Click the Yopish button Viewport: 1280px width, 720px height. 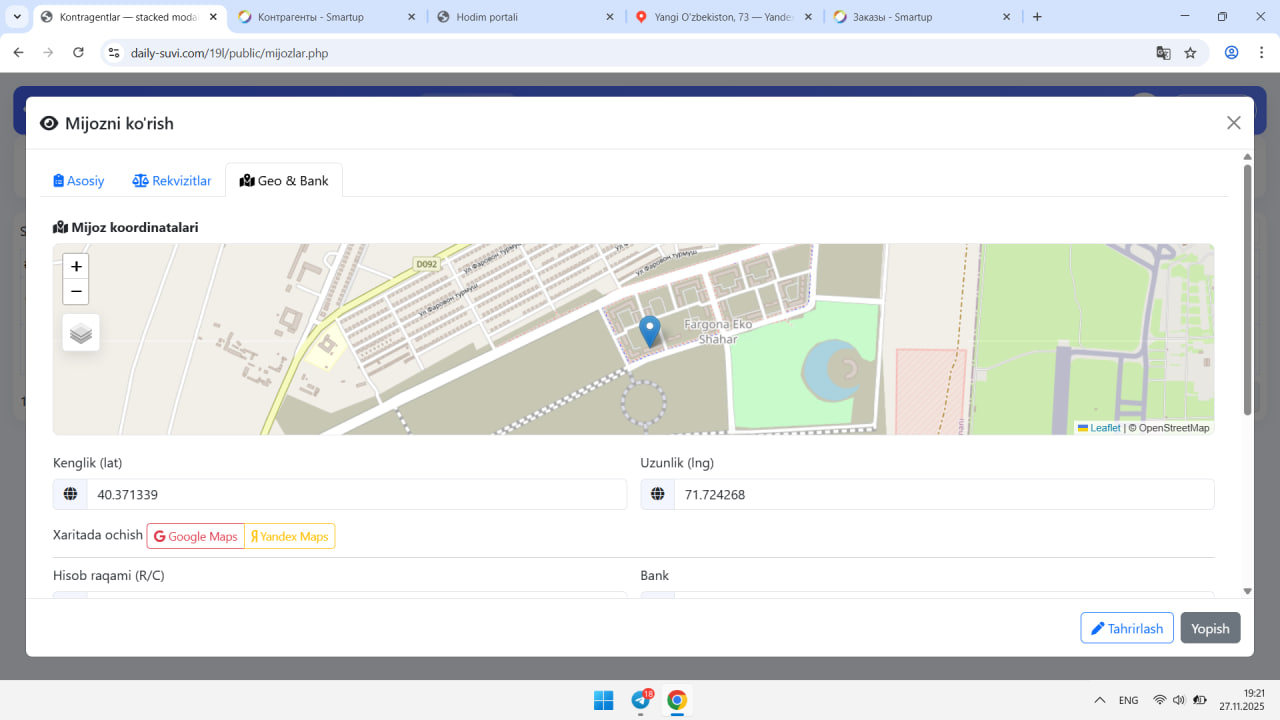coord(1210,628)
